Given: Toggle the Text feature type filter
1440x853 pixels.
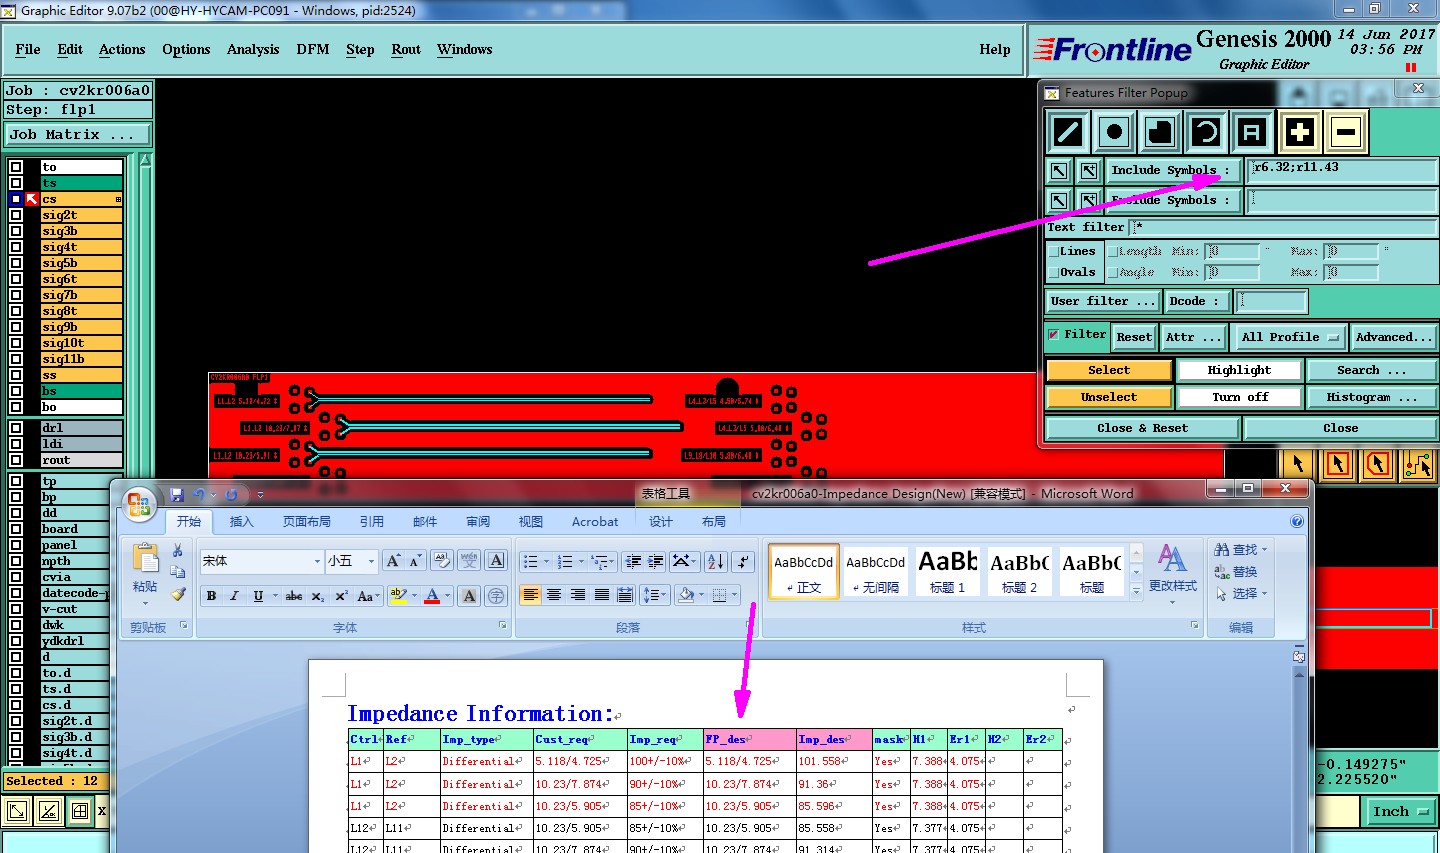Looking at the screenshot, I should click(1251, 132).
